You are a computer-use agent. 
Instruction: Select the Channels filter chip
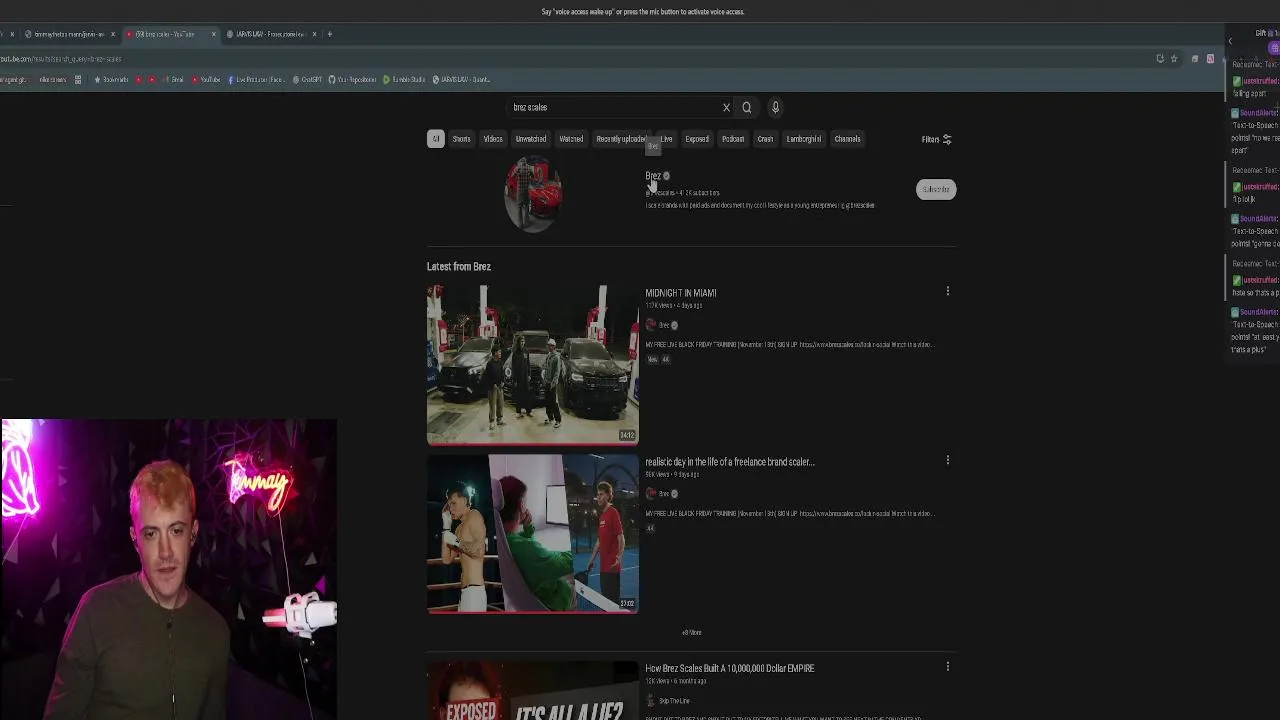tap(847, 139)
